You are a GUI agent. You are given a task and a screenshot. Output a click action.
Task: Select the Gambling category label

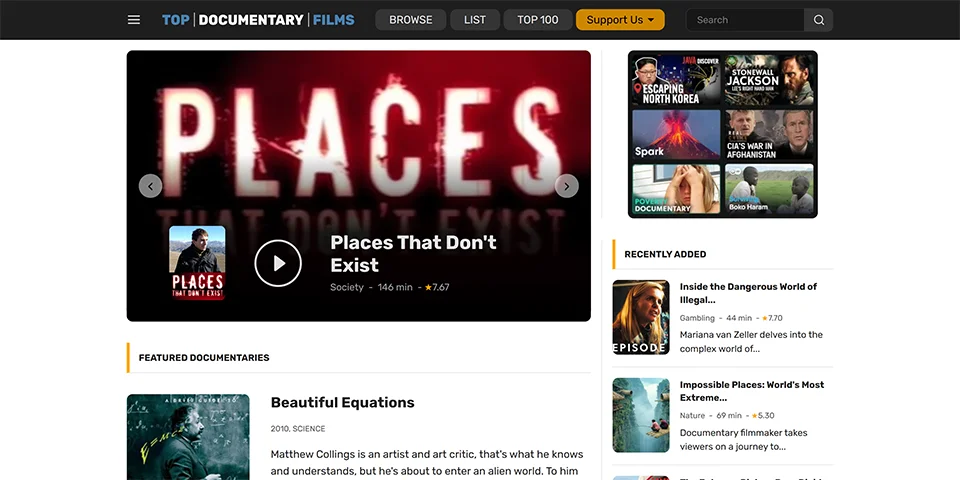(x=697, y=318)
